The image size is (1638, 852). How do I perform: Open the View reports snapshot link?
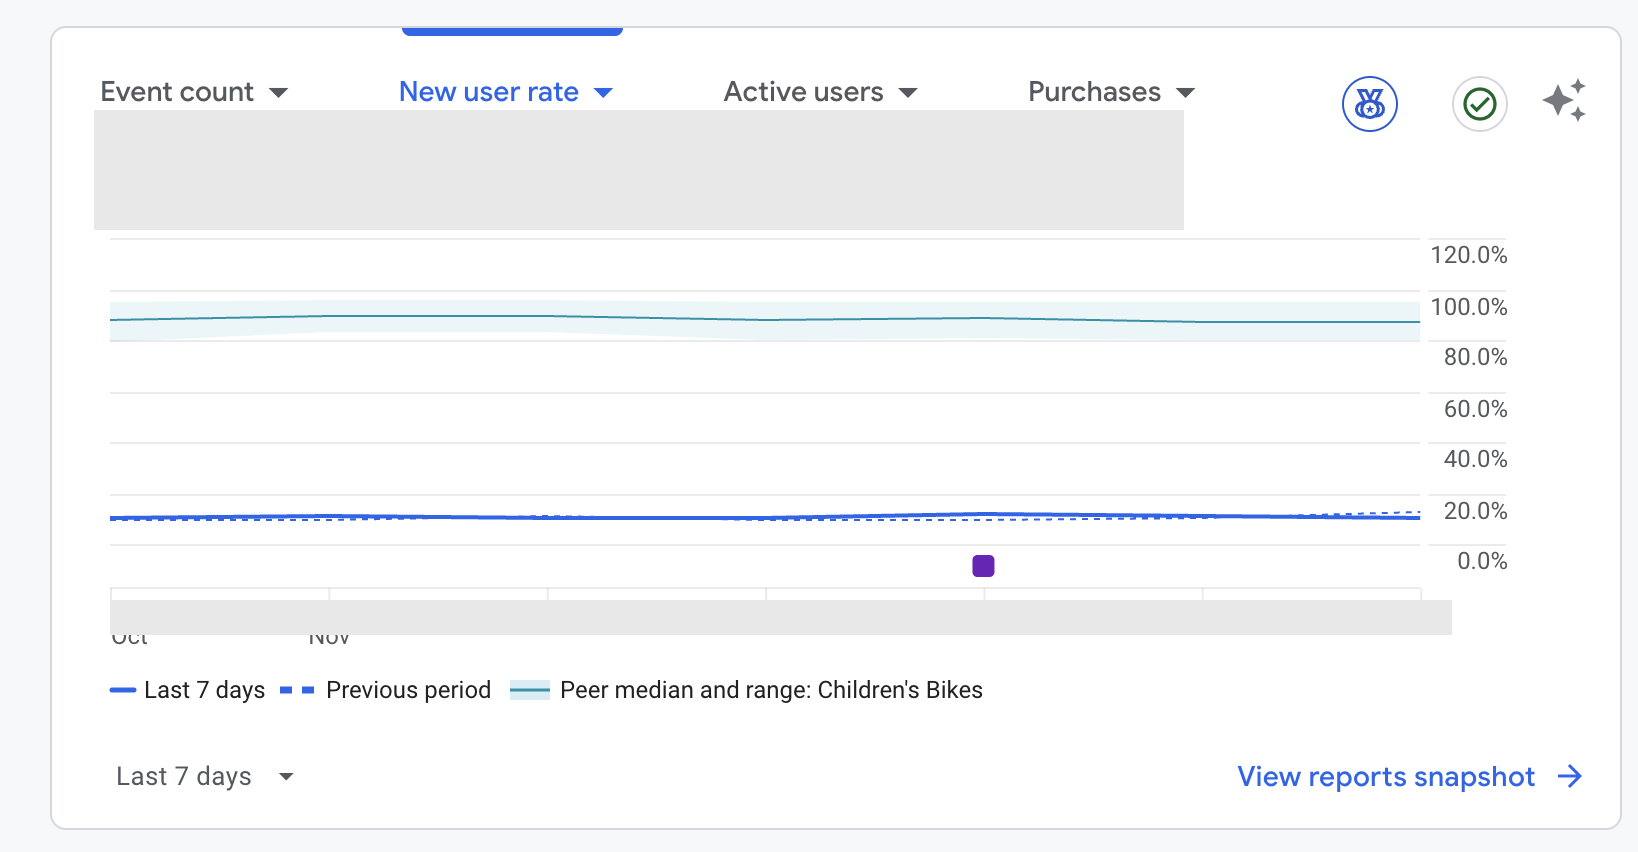tap(1385, 777)
